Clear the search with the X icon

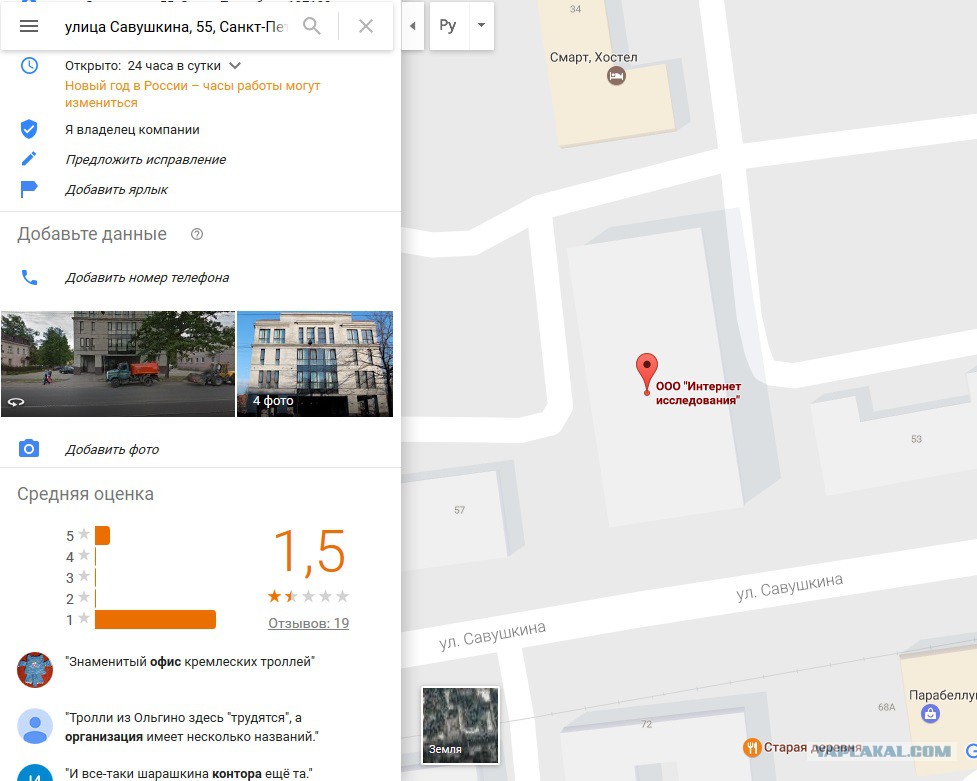[x=366, y=26]
